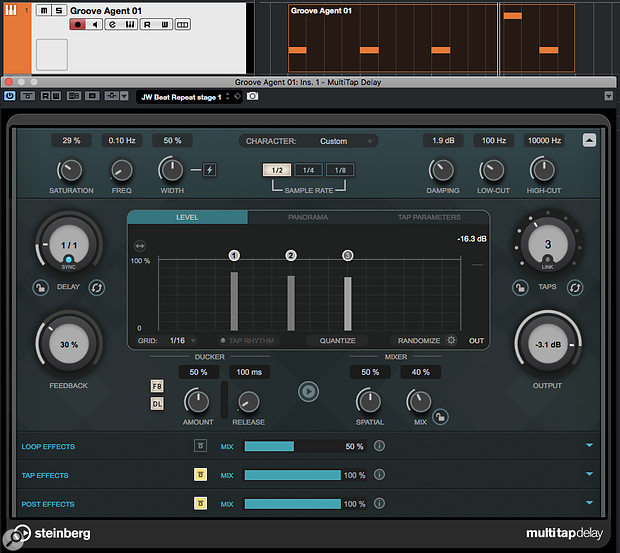Open the JW Beat Repeat stage 1 preset selector
Viewport: 620px width, 553px height.
(x=182, y=97)
